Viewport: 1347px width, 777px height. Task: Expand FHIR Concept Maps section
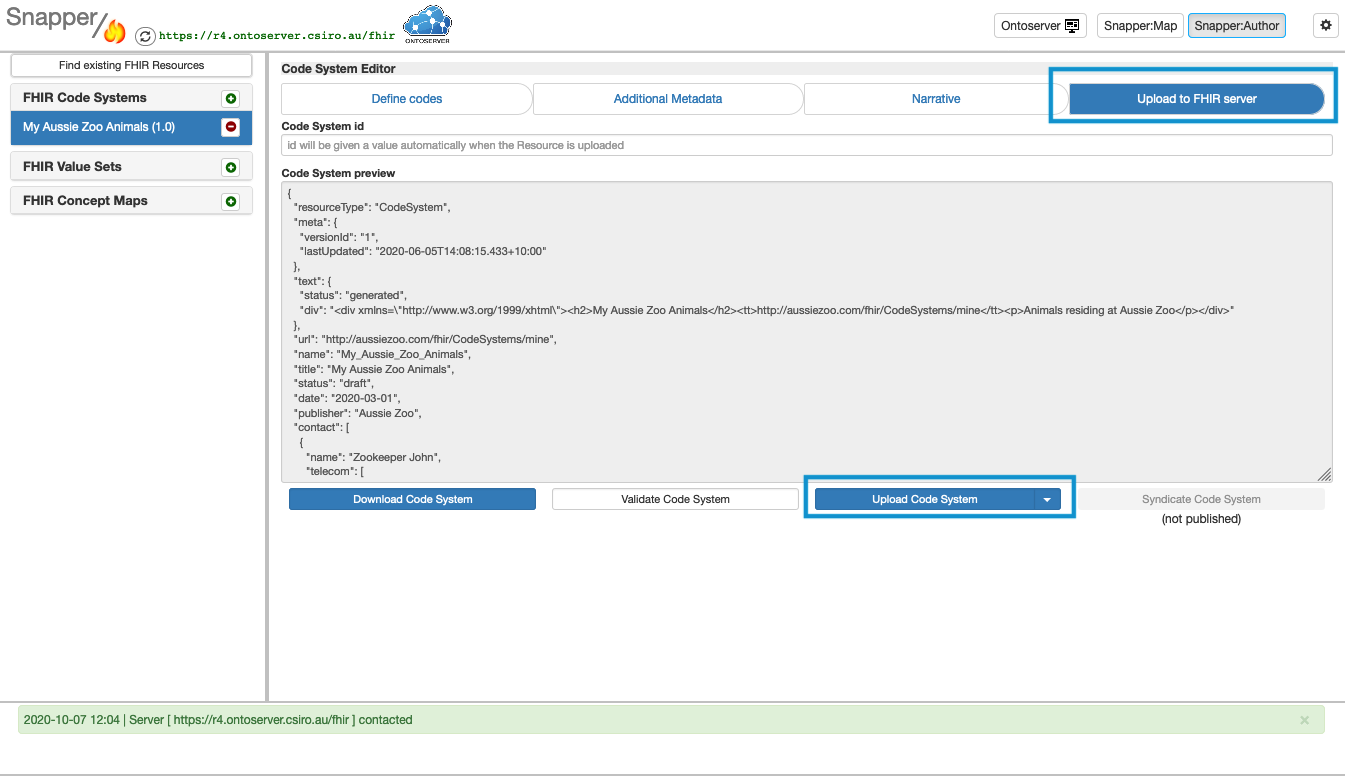85,201
